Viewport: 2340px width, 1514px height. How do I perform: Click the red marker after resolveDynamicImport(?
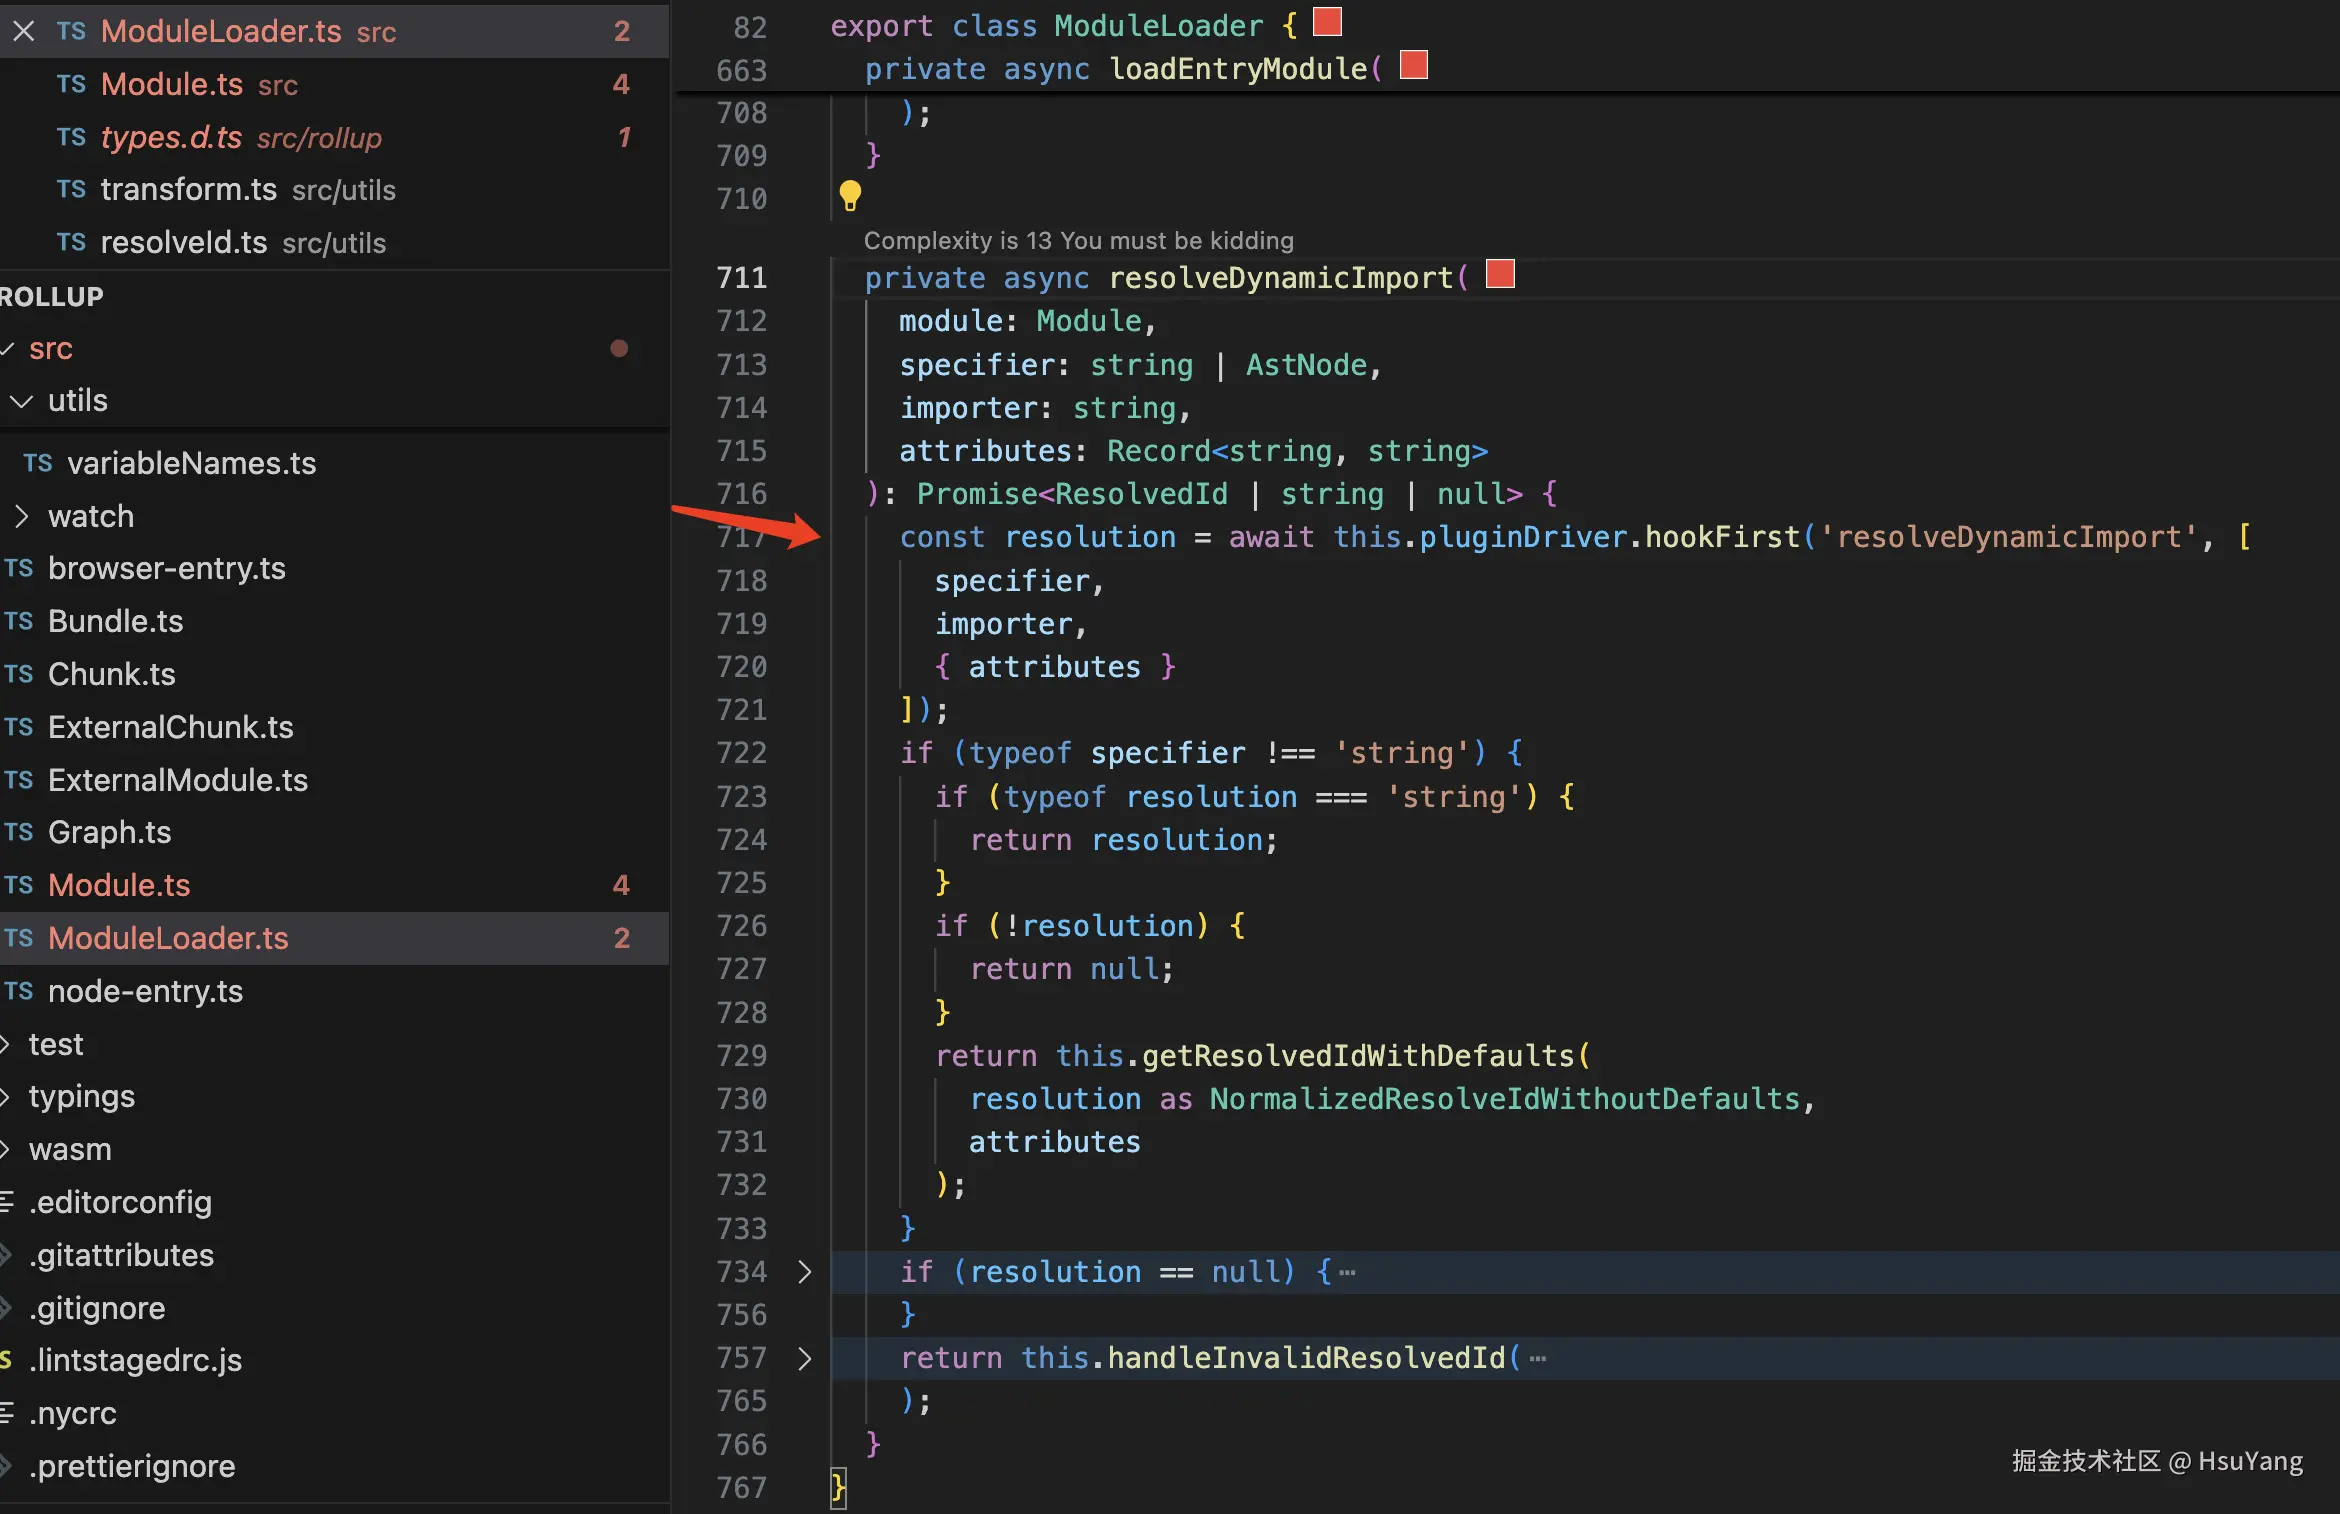pyautogui.click(x=1500, y=274)
